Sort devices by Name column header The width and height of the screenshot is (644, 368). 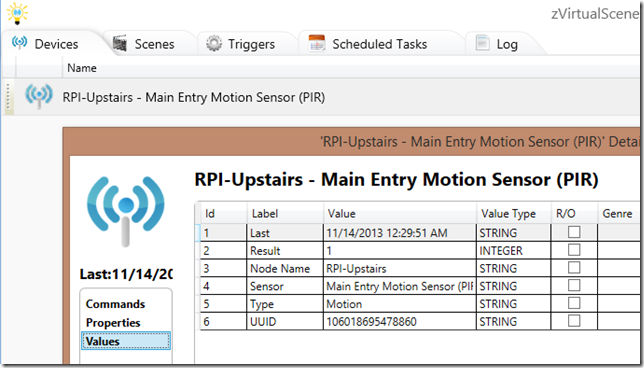[82, 68]
